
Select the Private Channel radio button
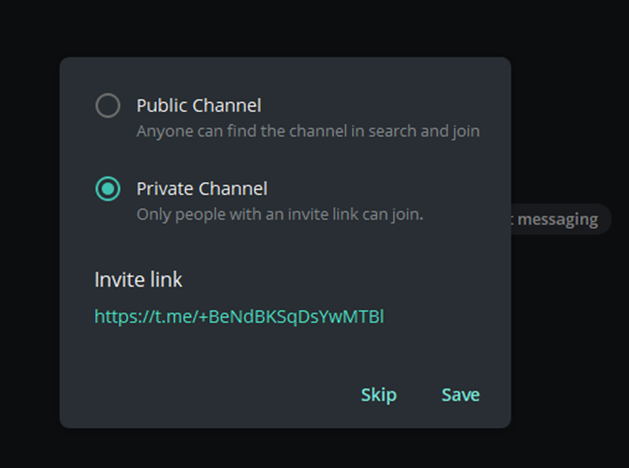[108, 189]
